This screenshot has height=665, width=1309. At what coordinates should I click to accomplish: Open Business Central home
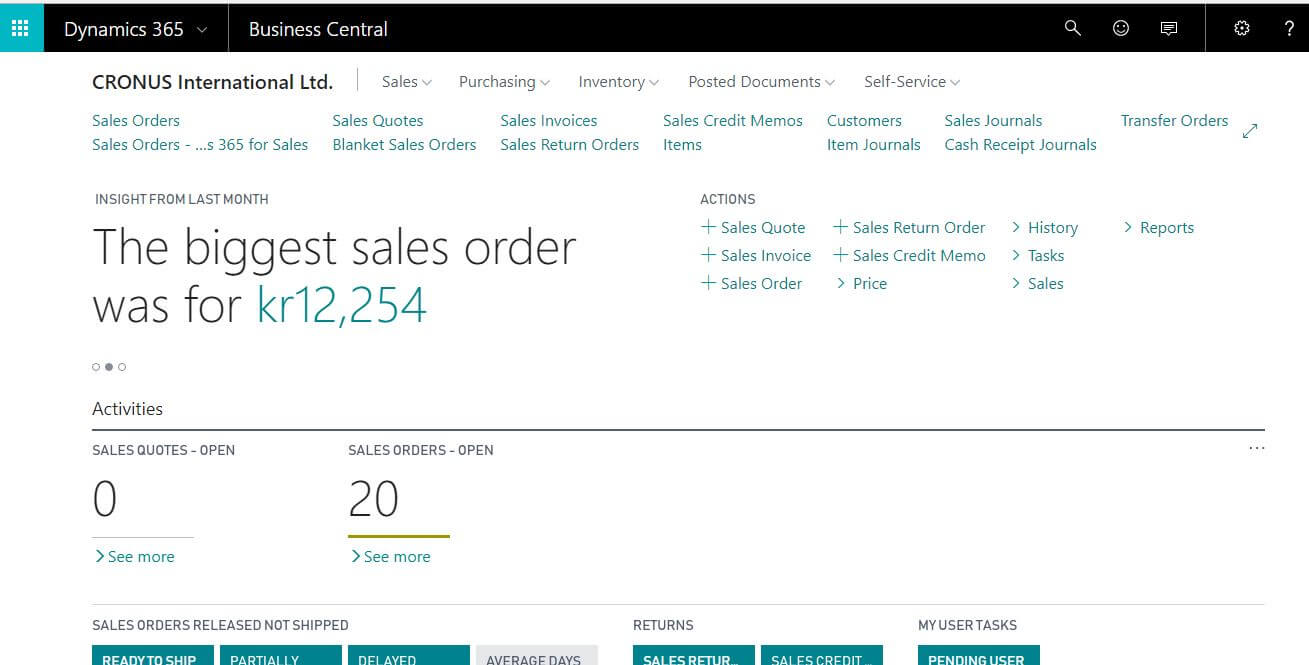[x=318, y=29]
